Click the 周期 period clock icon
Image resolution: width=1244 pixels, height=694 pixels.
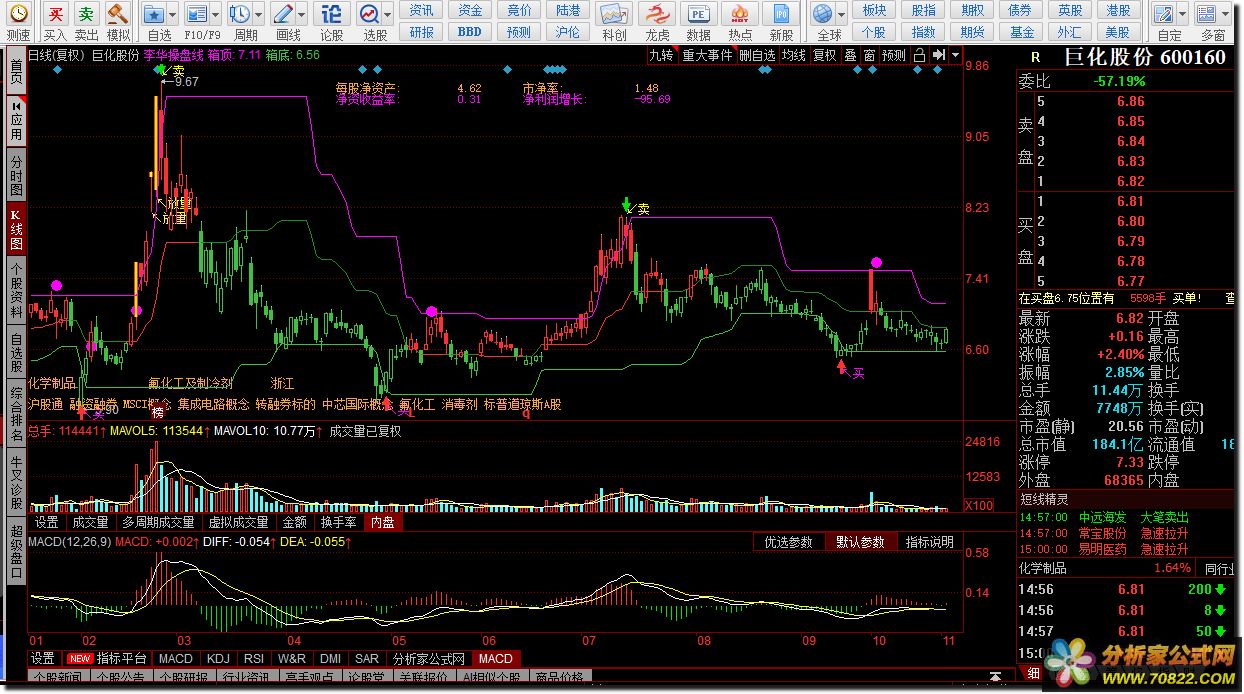(x=239, y=14)
